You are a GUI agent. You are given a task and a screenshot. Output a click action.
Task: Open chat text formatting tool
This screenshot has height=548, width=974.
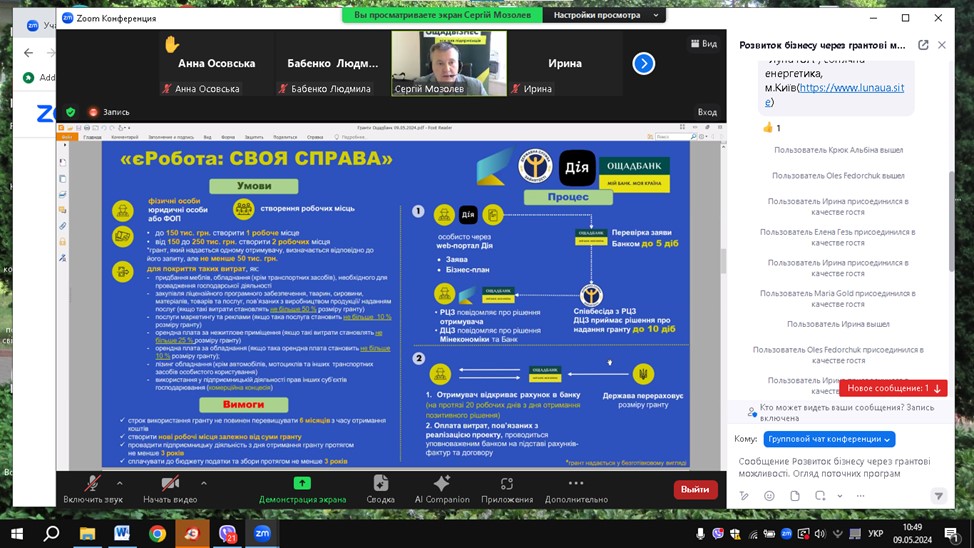pos(744,496)
